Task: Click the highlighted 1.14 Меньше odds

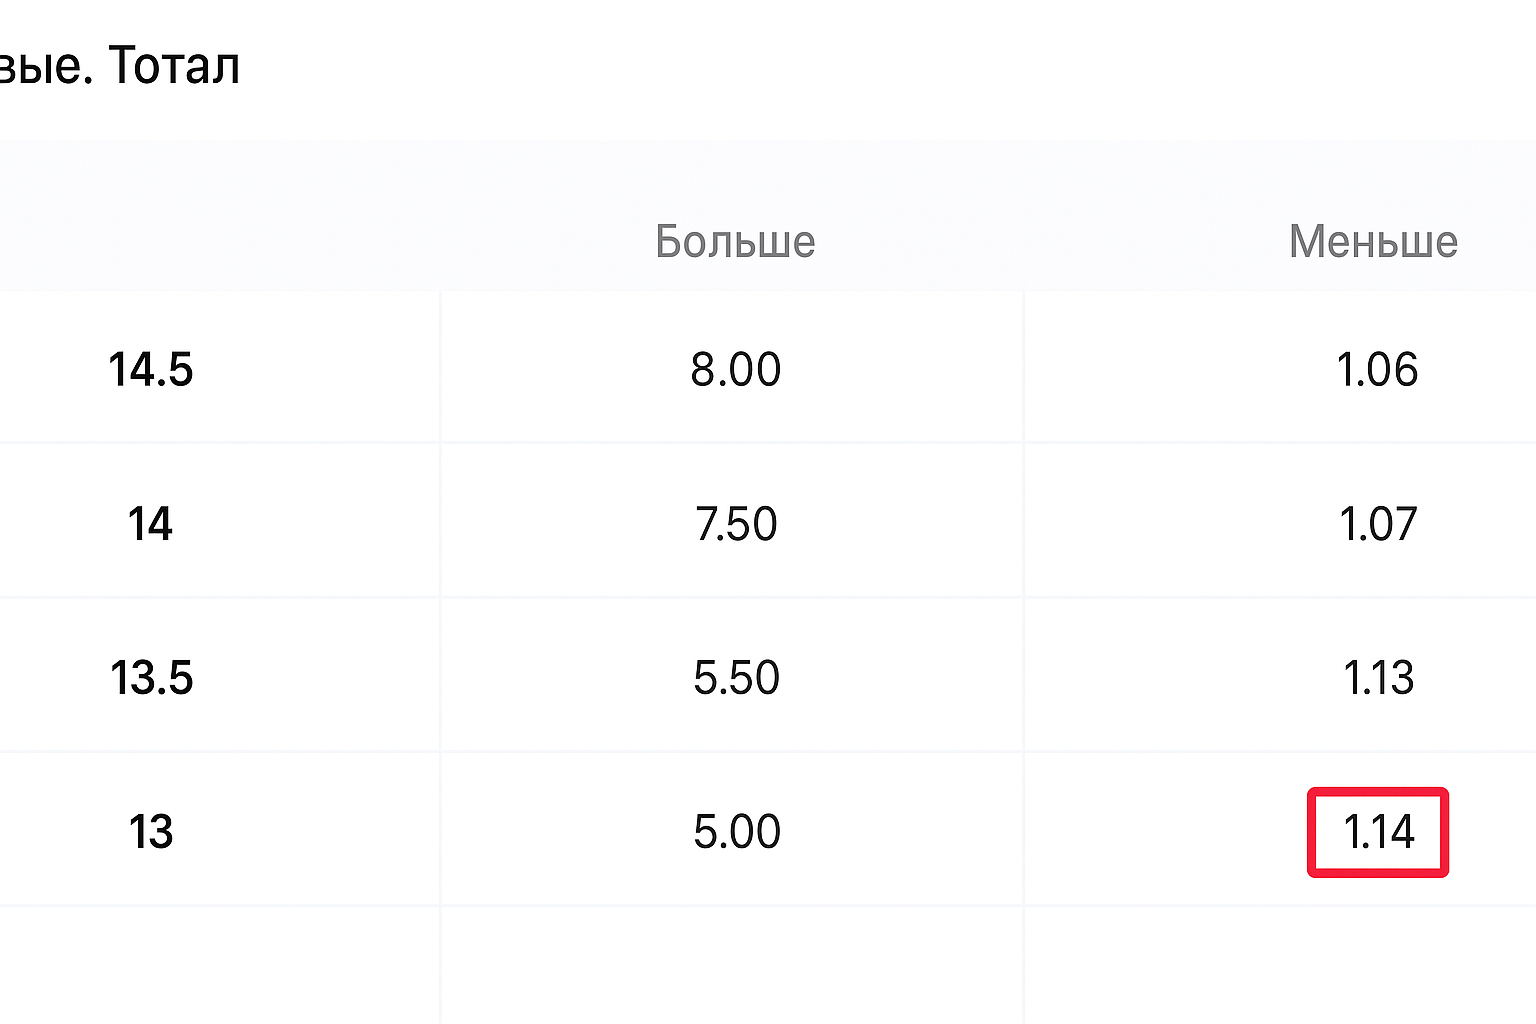Action: click(x=1378, y=832)
